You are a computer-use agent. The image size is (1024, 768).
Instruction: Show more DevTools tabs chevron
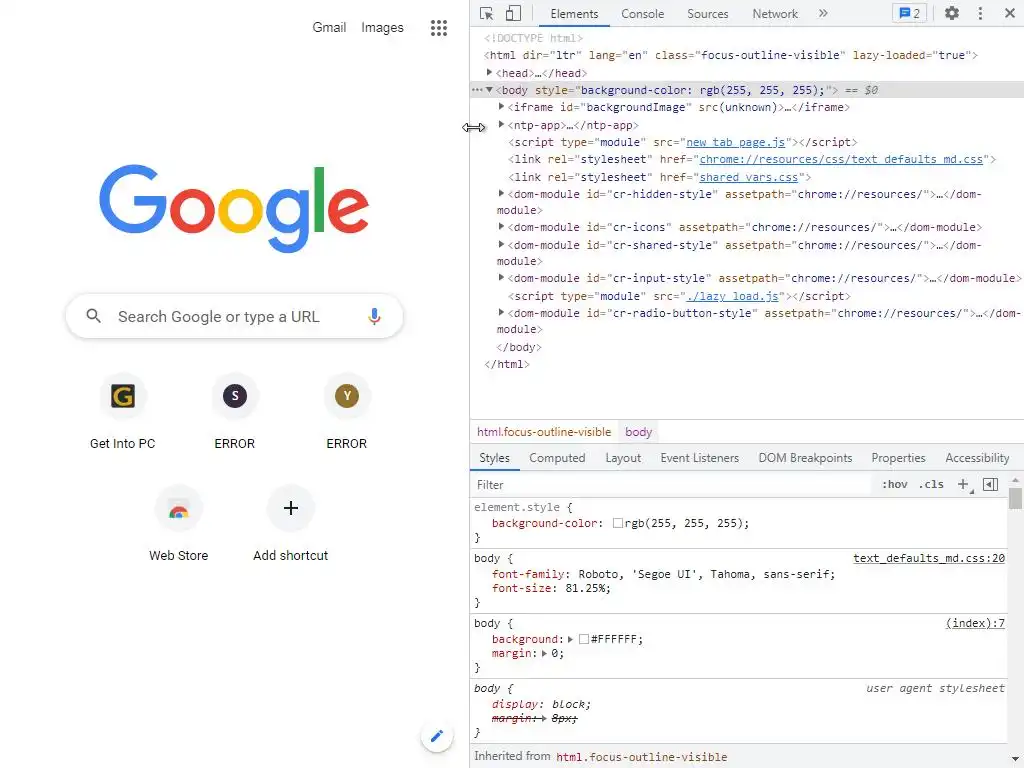[823, 13]
